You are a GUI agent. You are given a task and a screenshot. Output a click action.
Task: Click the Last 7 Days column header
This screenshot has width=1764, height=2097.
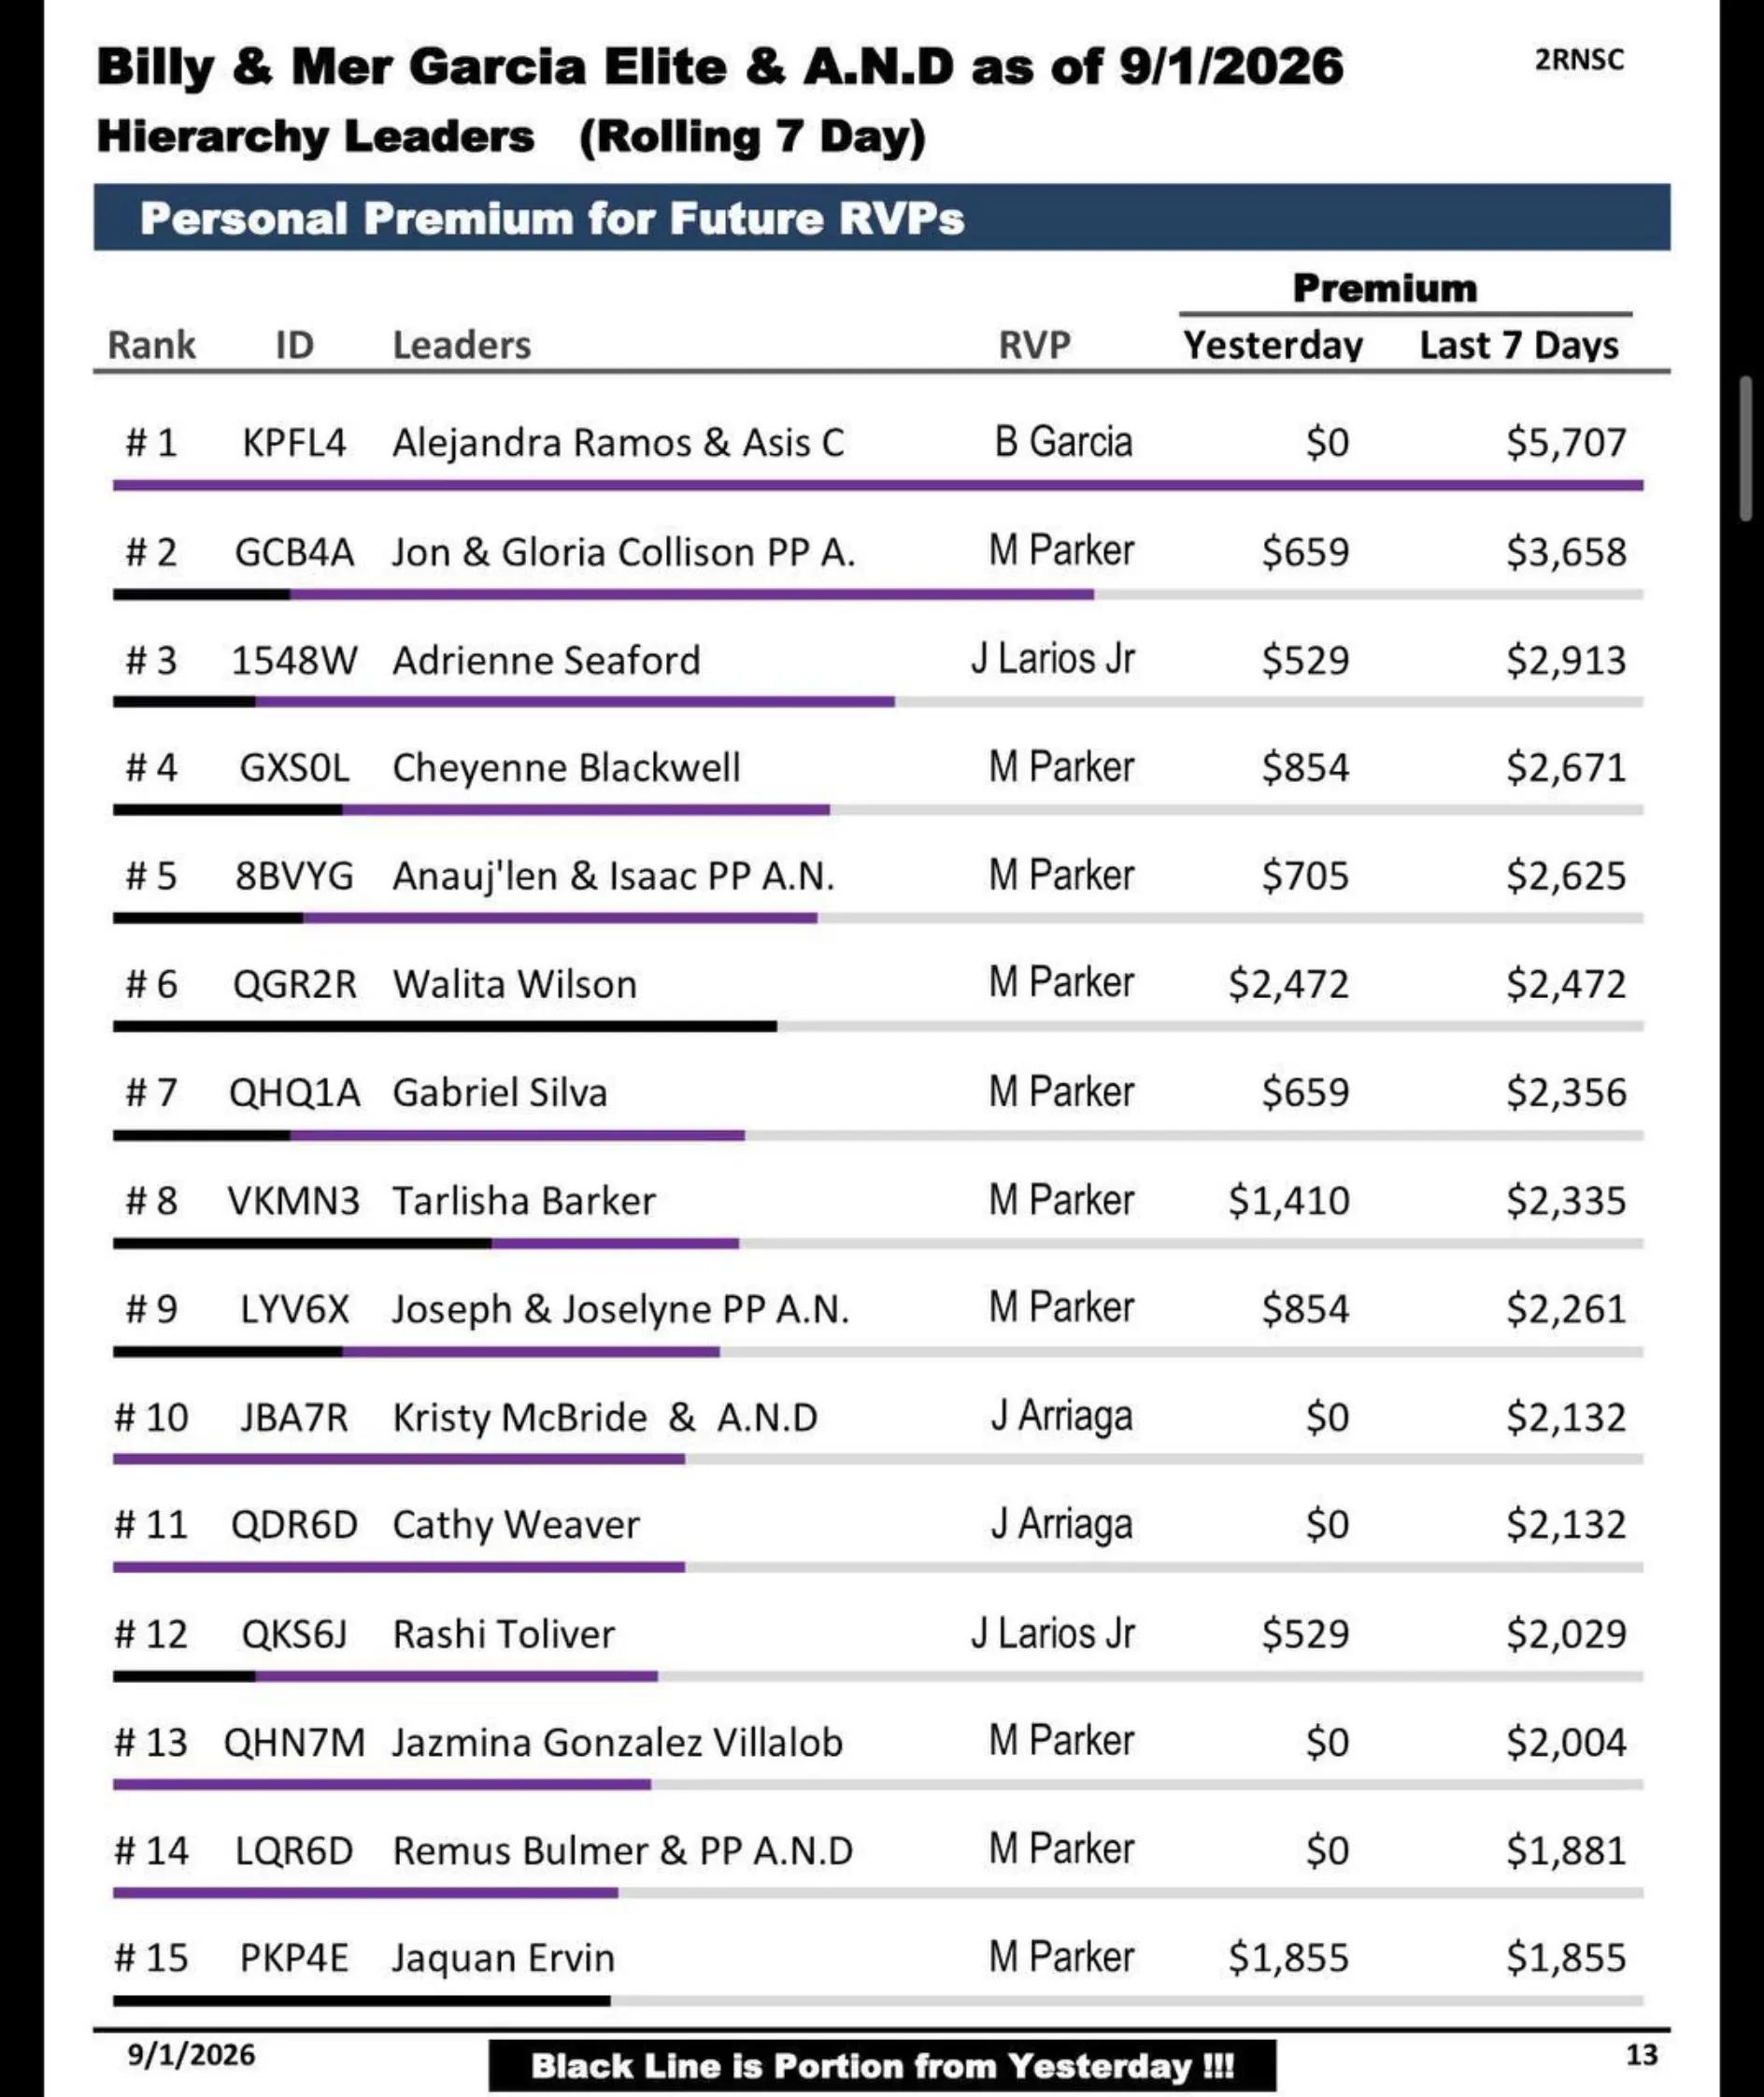pyautogui.click(x=1518, y=345)
